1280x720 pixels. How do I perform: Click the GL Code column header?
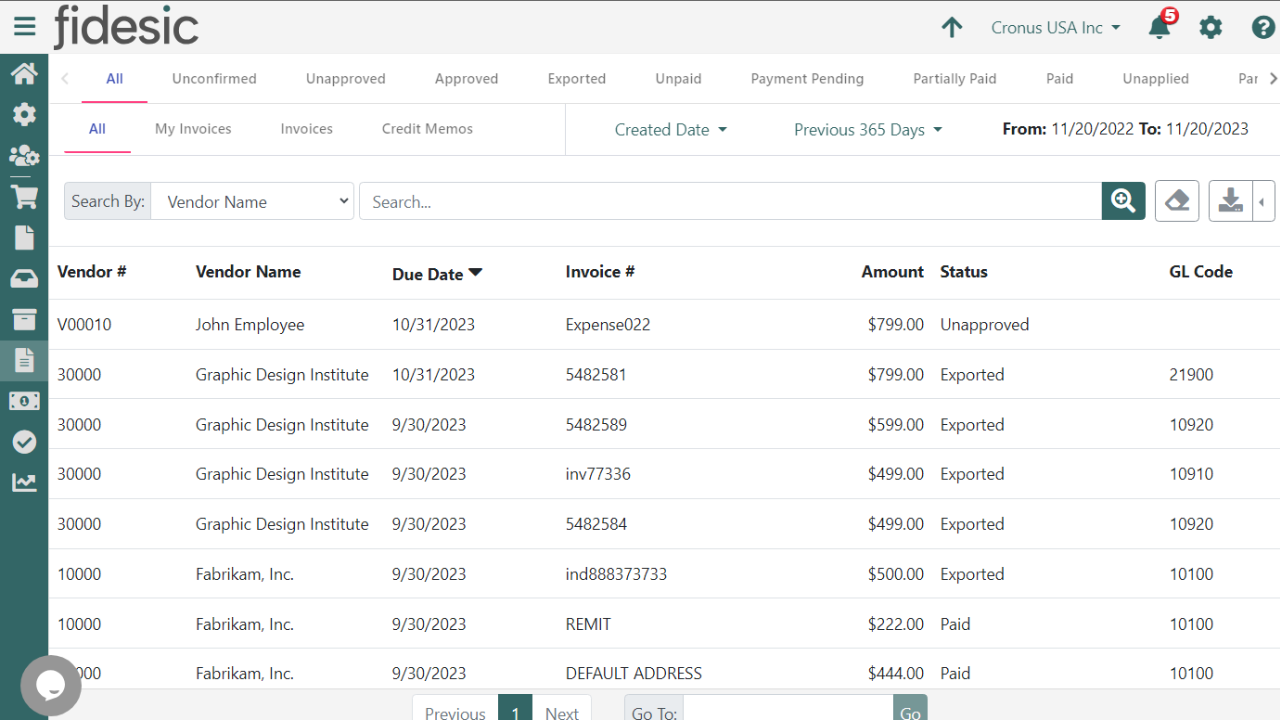pos(1201,271)
